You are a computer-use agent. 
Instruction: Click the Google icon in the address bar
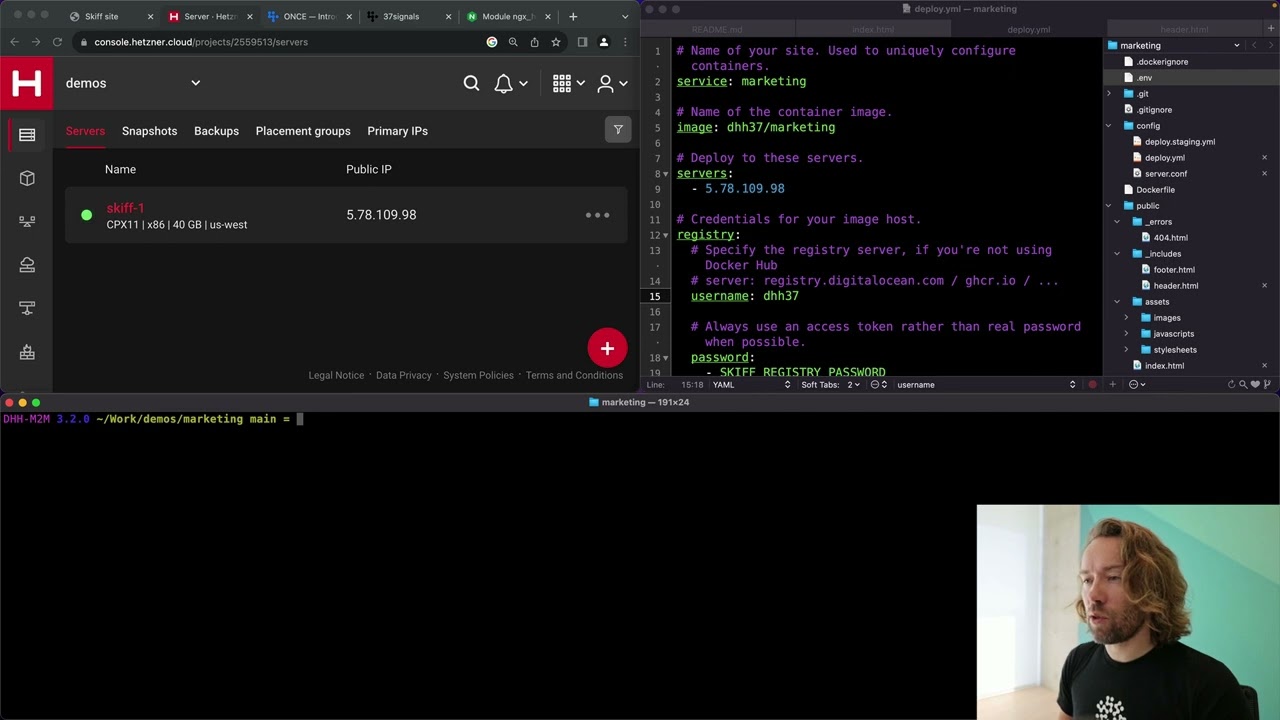(492, 42)
